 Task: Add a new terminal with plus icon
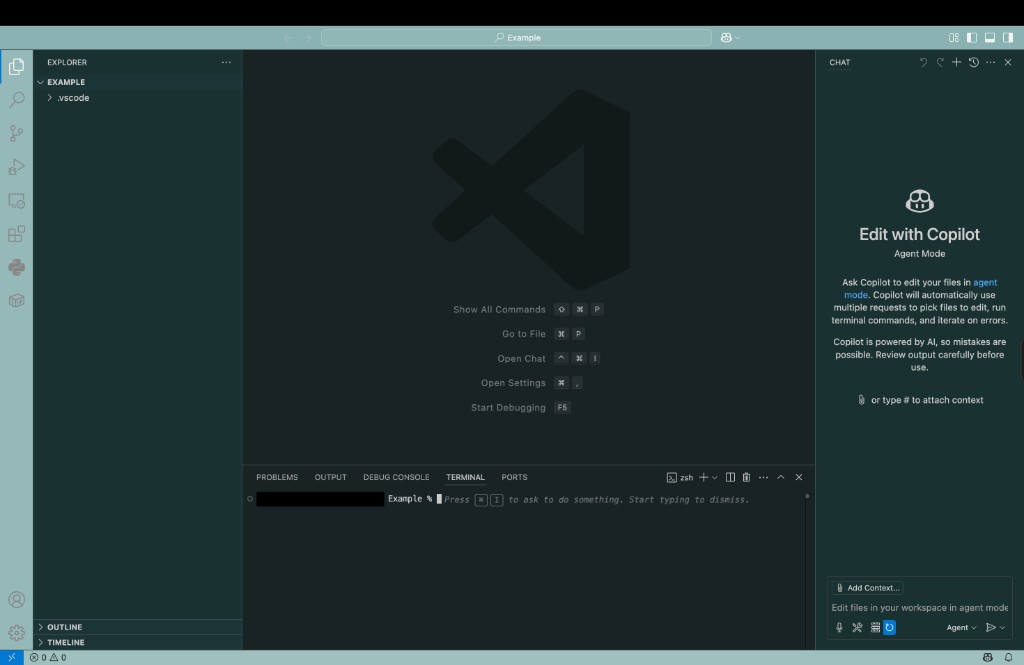[703, 478]
